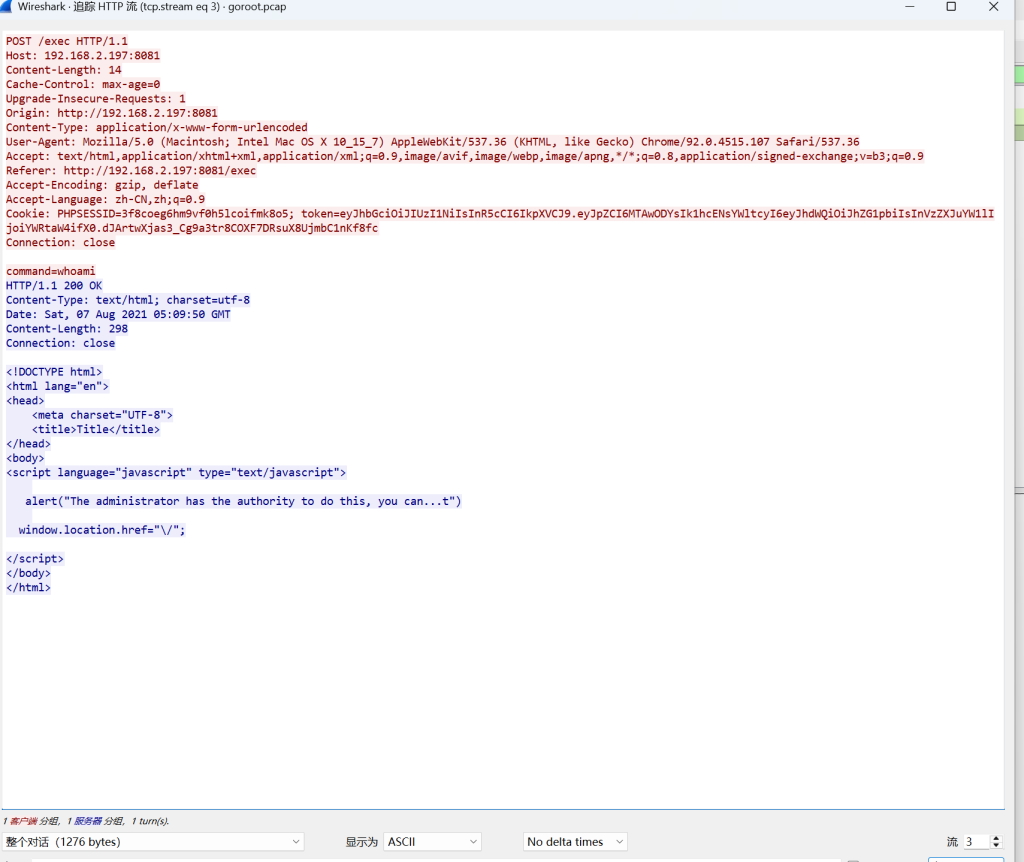
Task: Click the POST /exec HTTP/1.1 request line
Action: pyautogui.click(x=67, y=41)
